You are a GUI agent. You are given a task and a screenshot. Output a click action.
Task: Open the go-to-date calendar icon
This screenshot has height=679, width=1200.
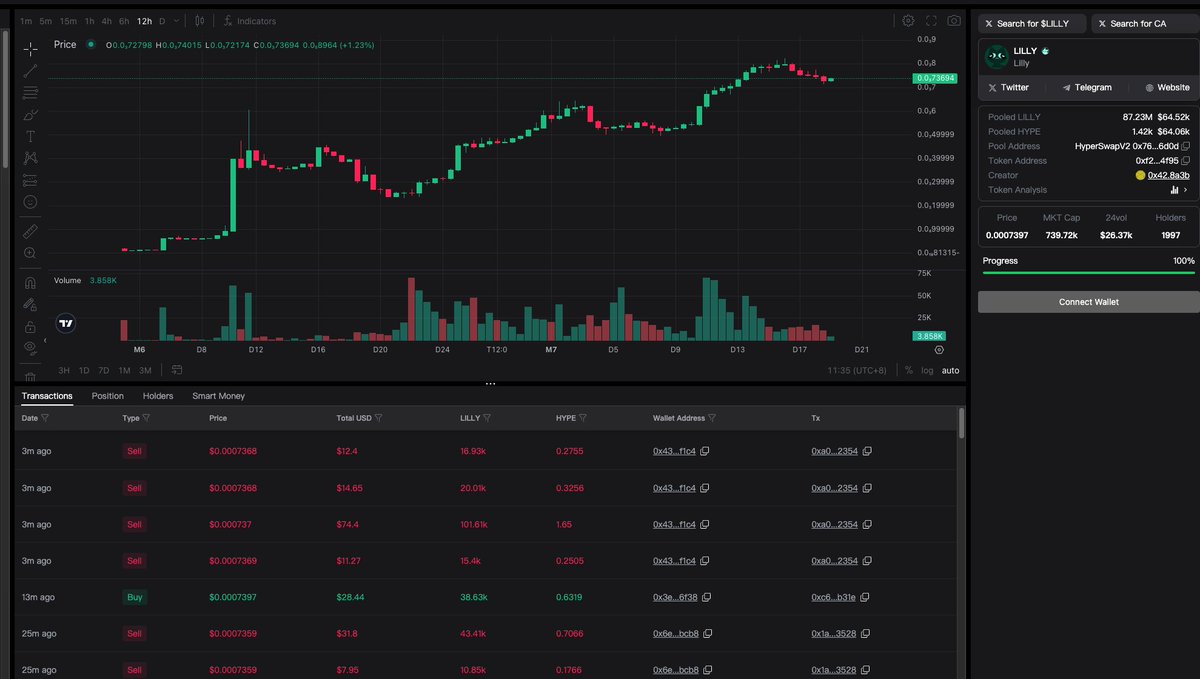click(x=177, y=370)
